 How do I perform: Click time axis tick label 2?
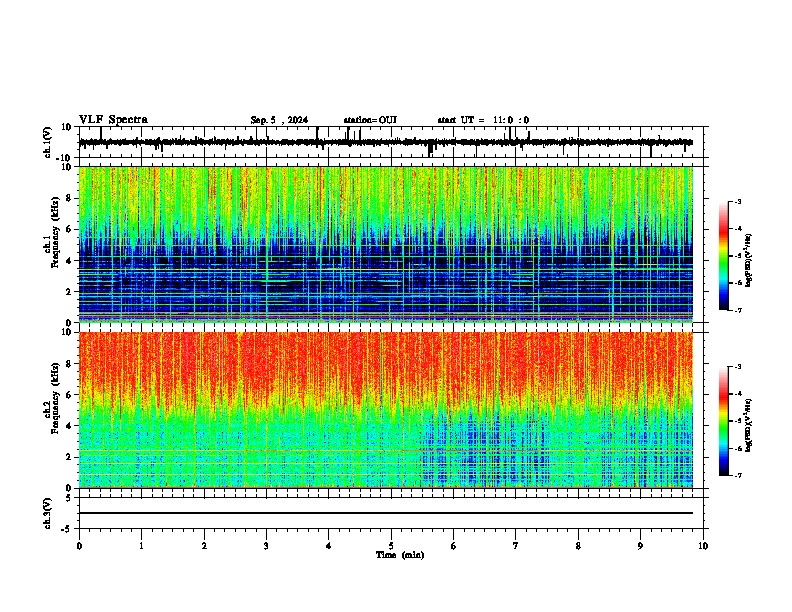click(x=204, y=546)
